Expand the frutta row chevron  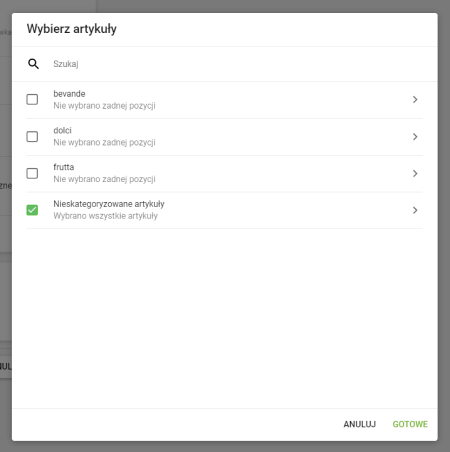click(x=415, y=173)
